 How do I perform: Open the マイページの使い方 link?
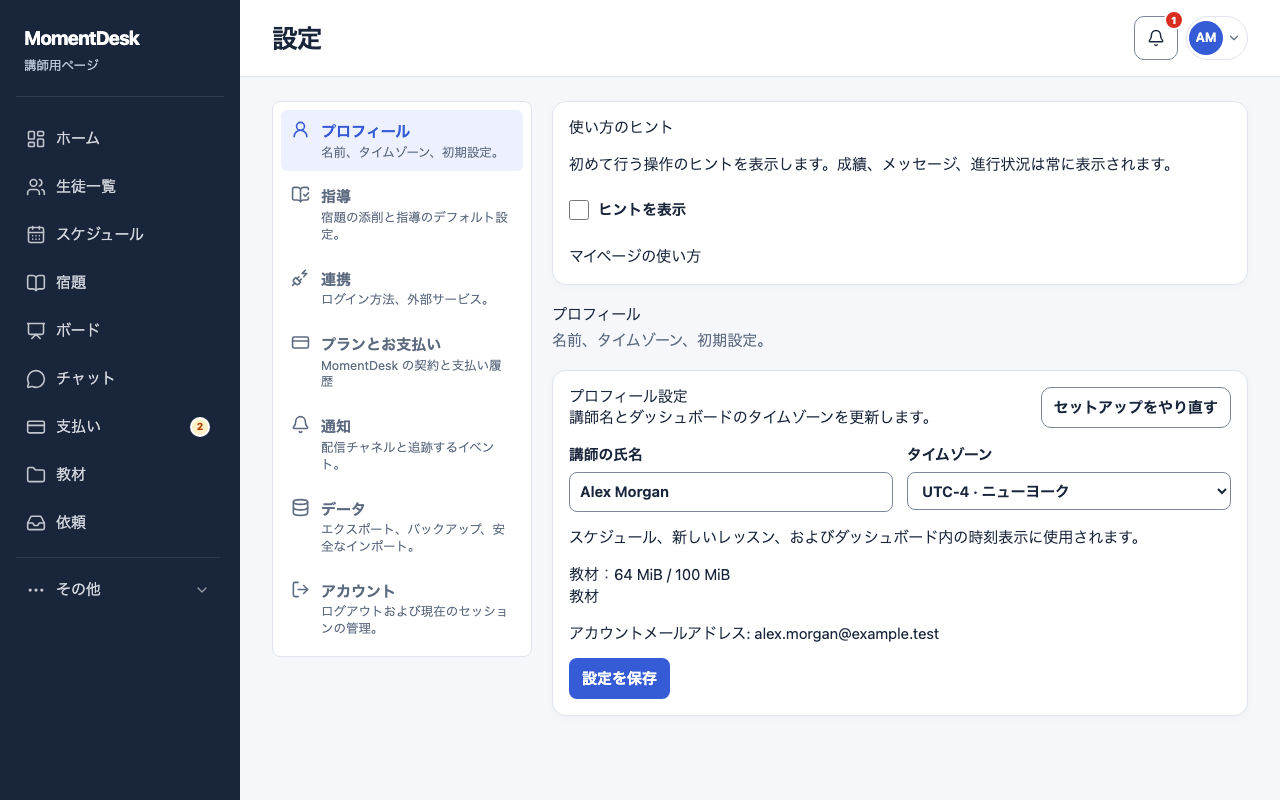[x=635, y=256]
